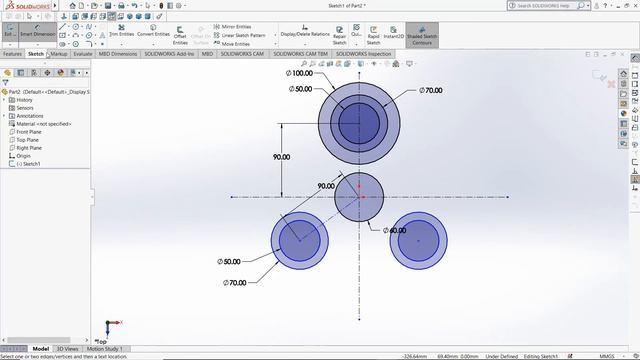The height and width of the screenshot is (360, 640).
Task: Open dropdown arrow beside Circle tool
Action: coord(82,27)
